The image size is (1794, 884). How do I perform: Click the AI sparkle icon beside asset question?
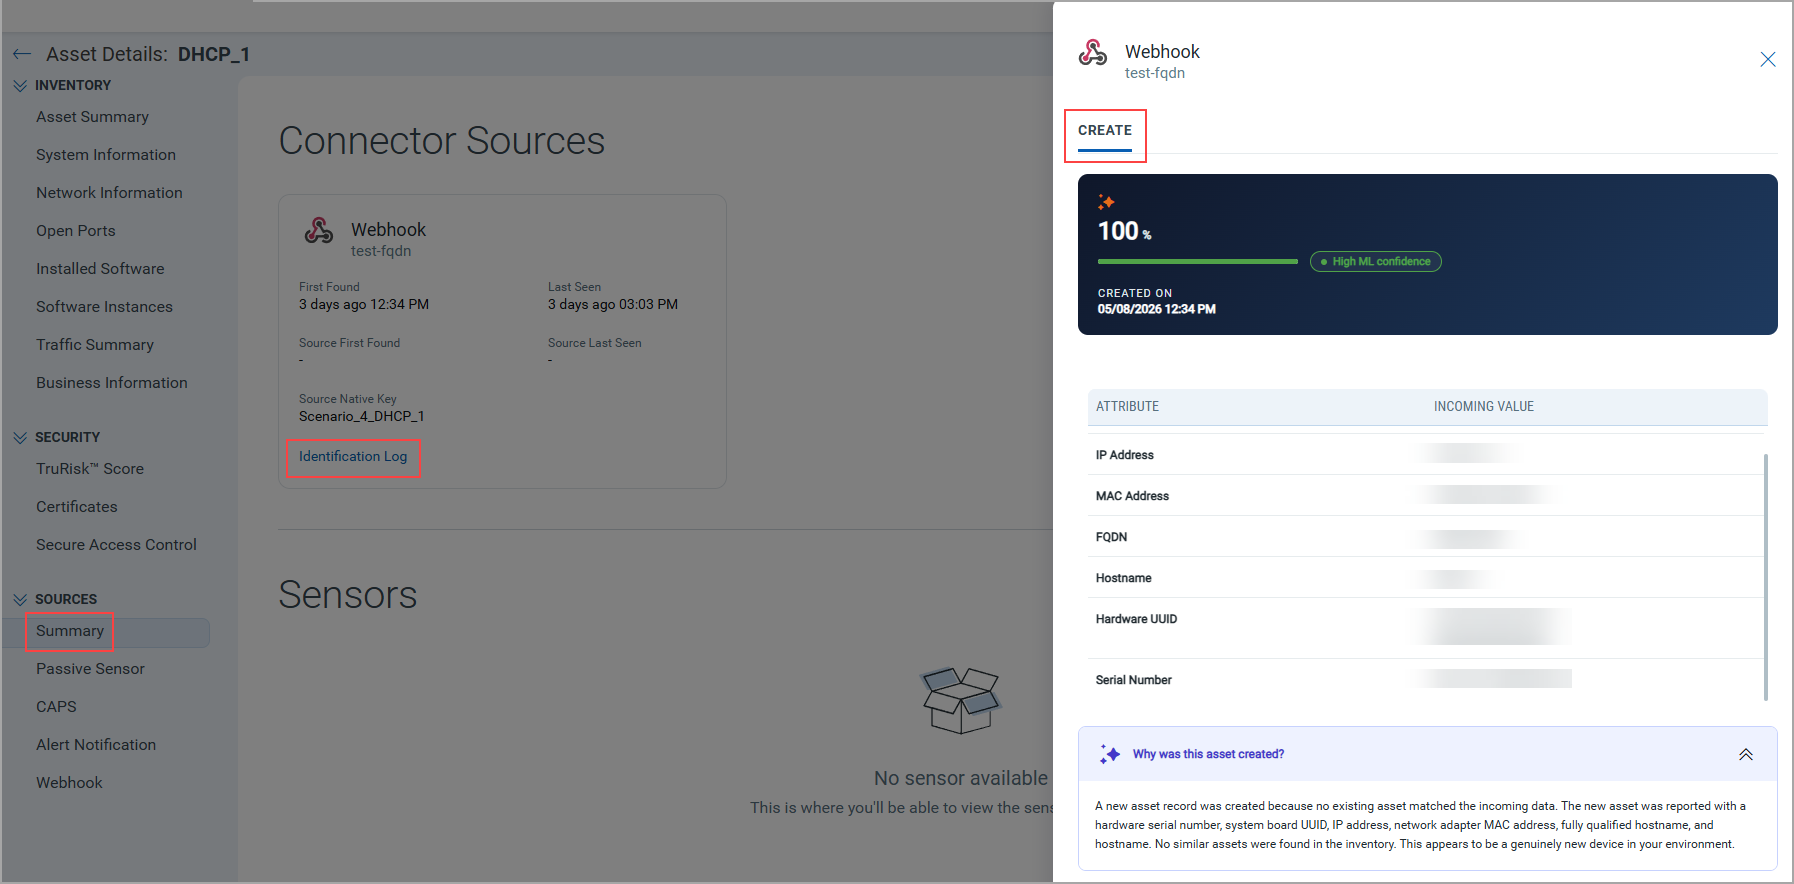pos(1109,754)
